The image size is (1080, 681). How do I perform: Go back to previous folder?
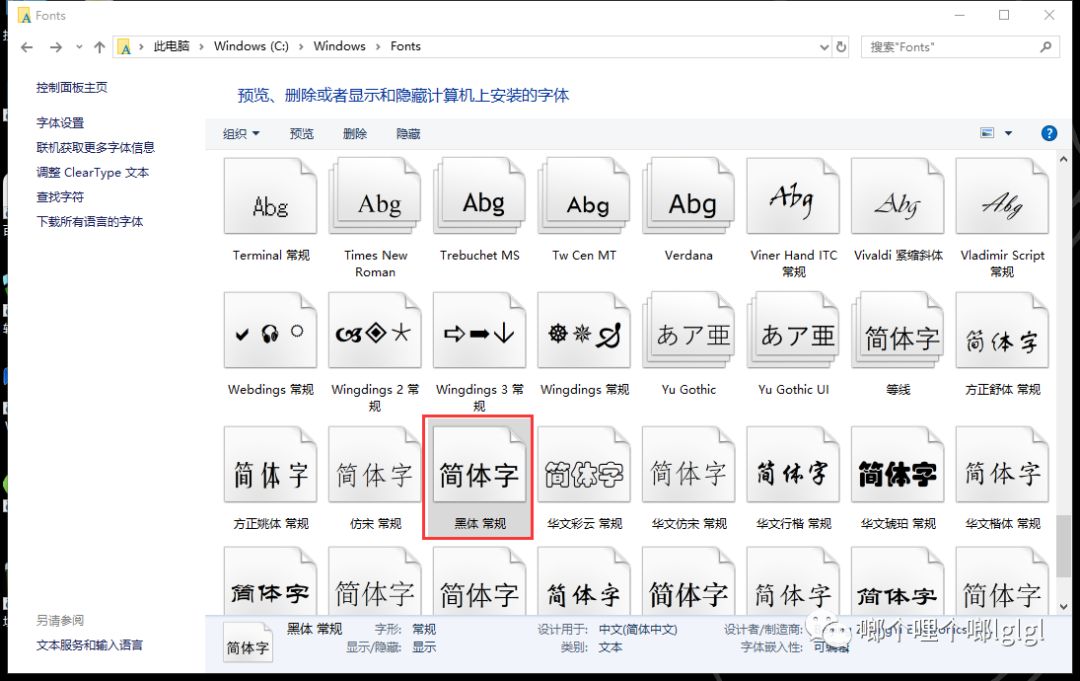point(27,47)
